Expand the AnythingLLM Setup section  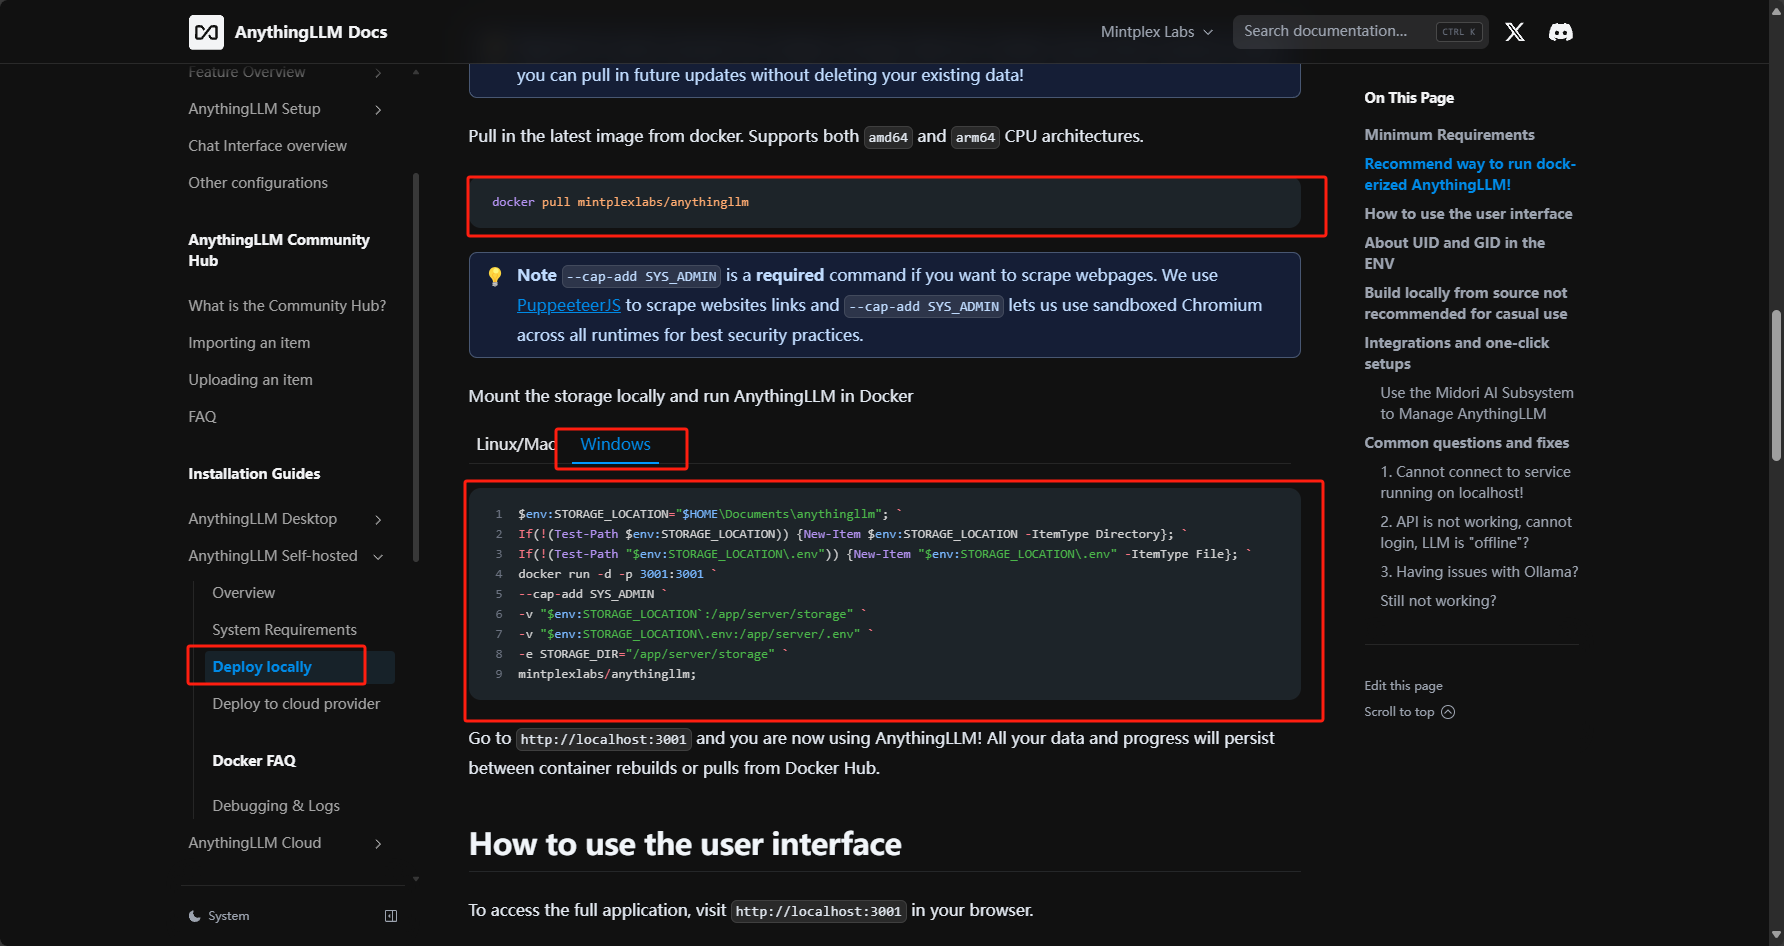click(378, 110)
